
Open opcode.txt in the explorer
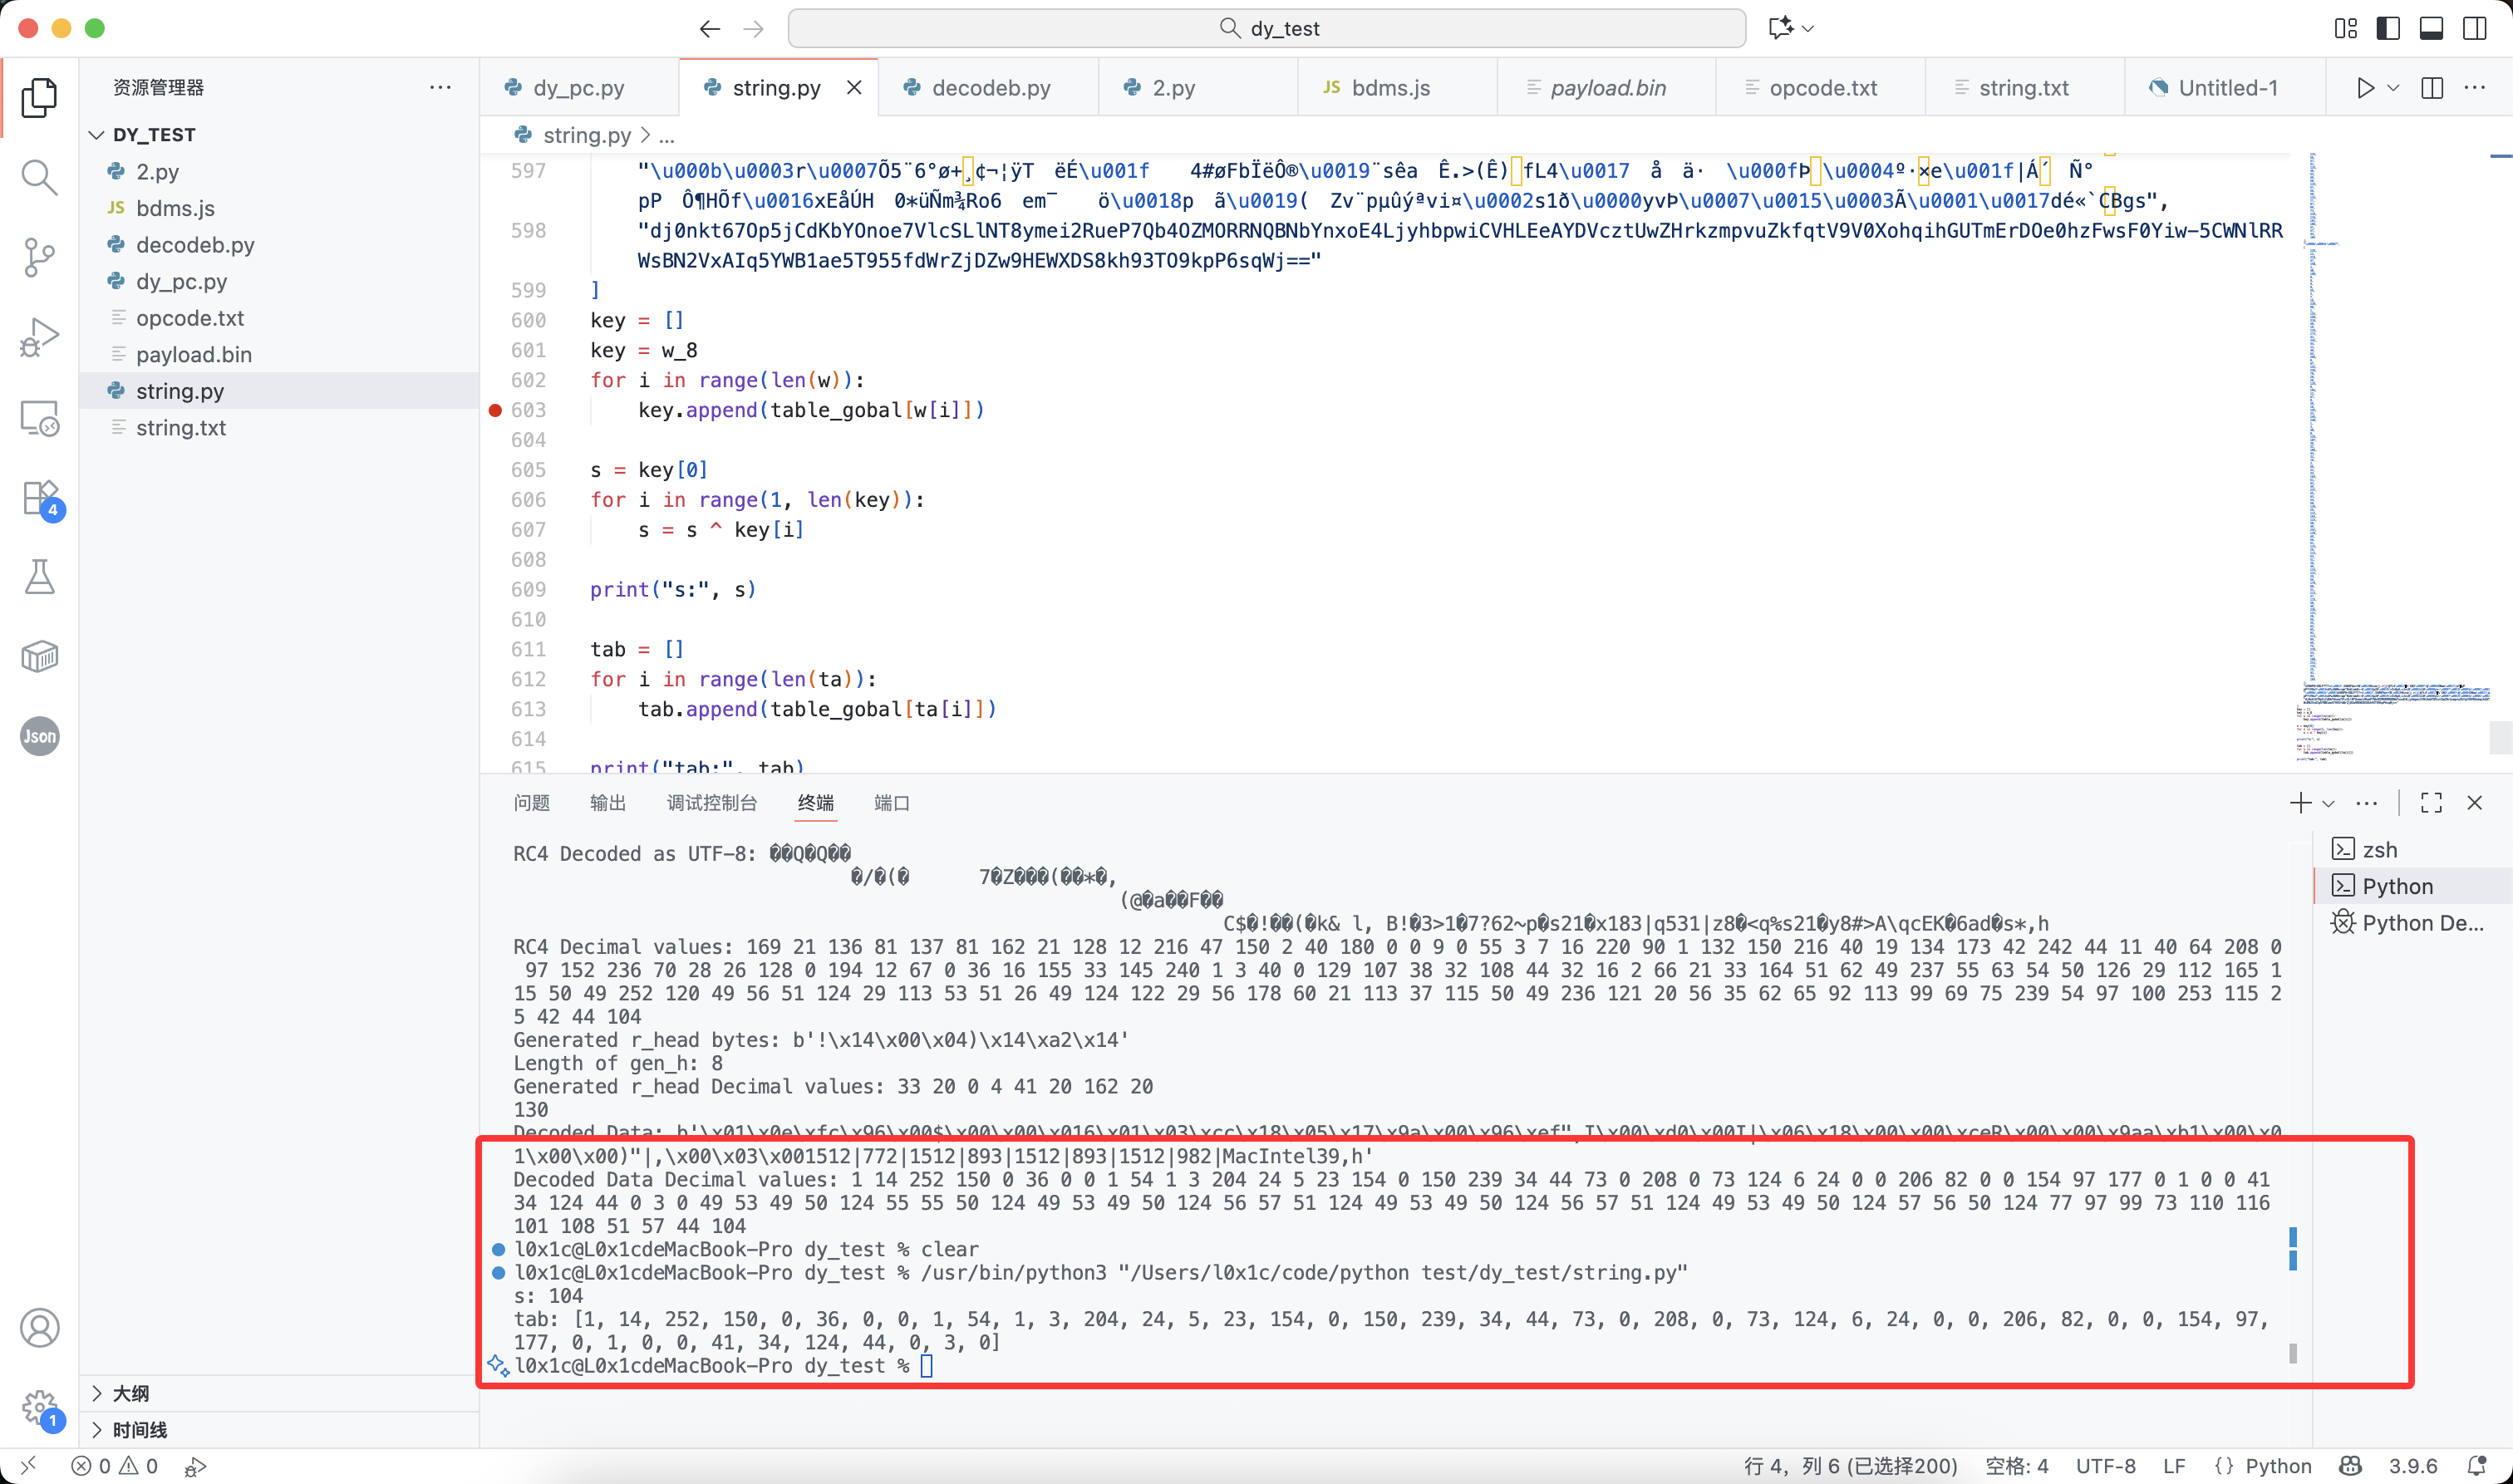pyautogui.click(x=190, y=318)
